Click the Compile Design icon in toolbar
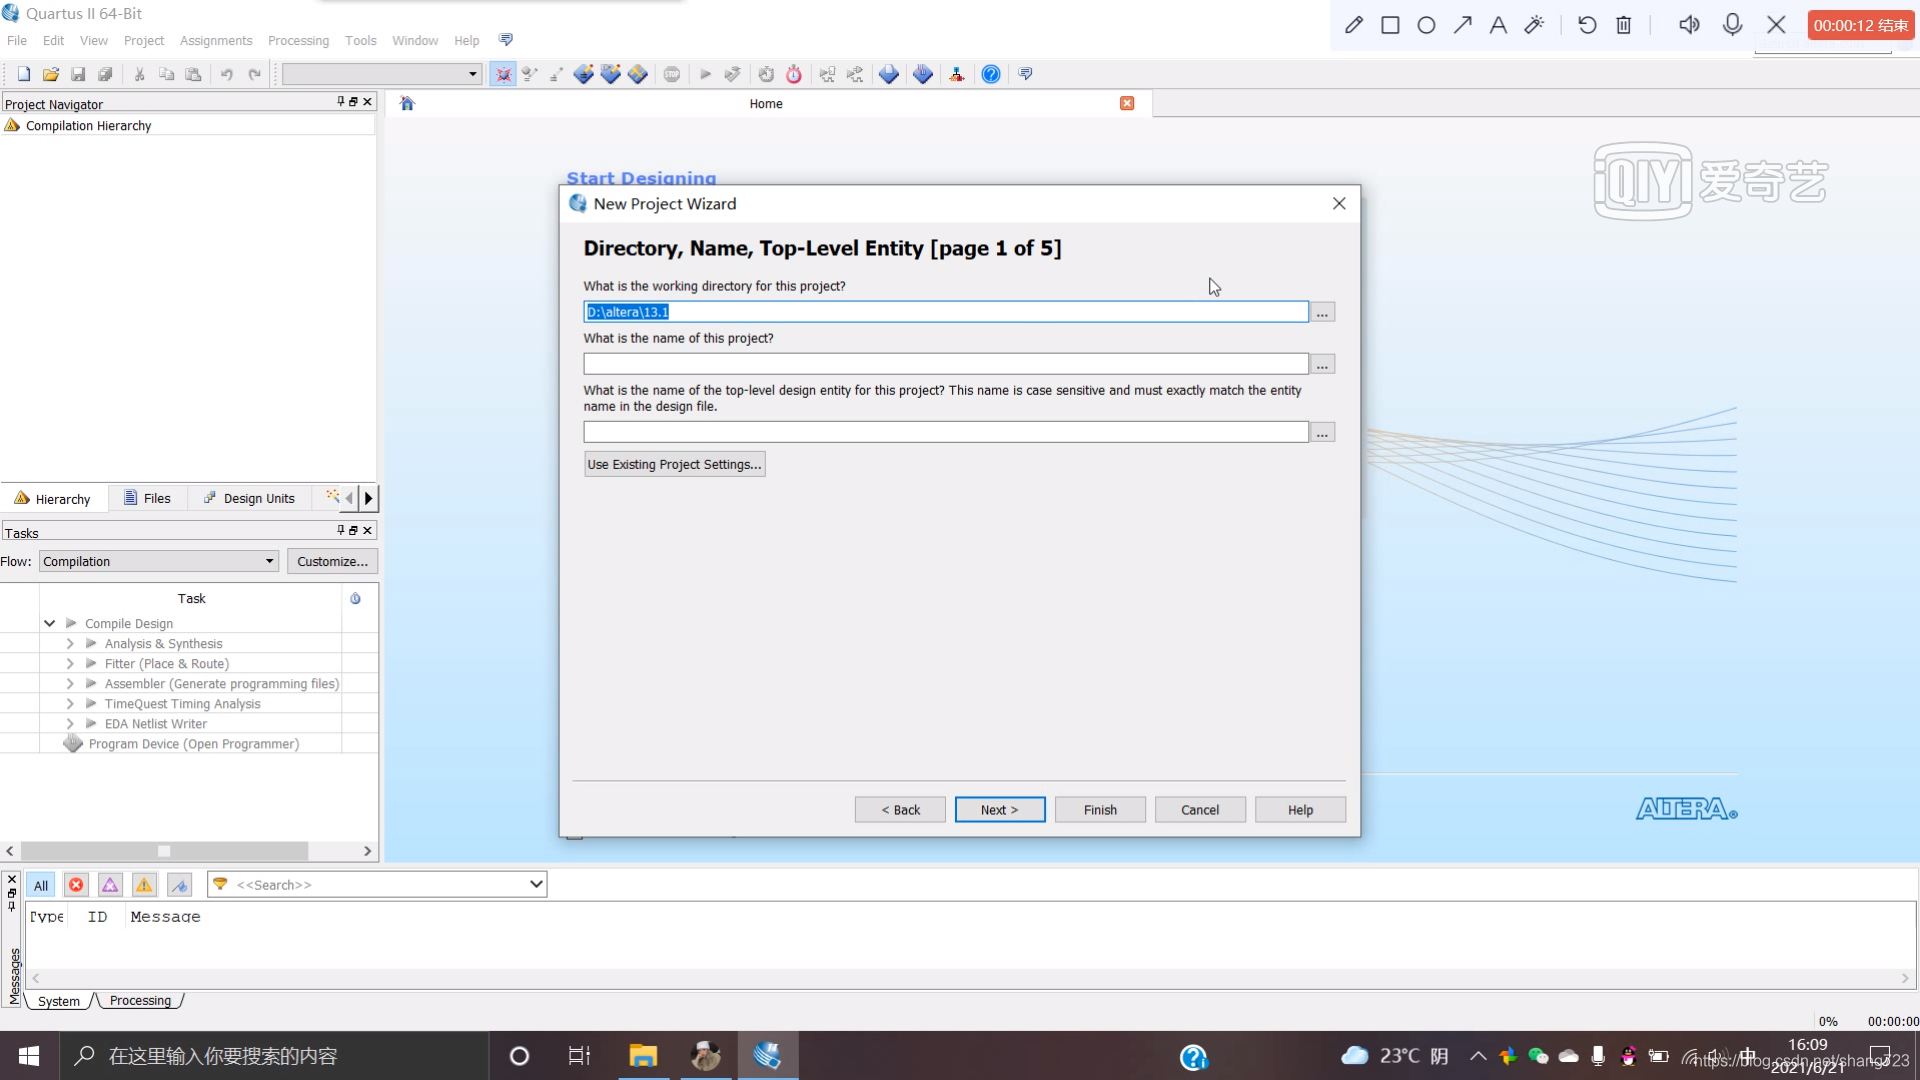This screenshot has width=1920, height=1080. click(705, 74)
